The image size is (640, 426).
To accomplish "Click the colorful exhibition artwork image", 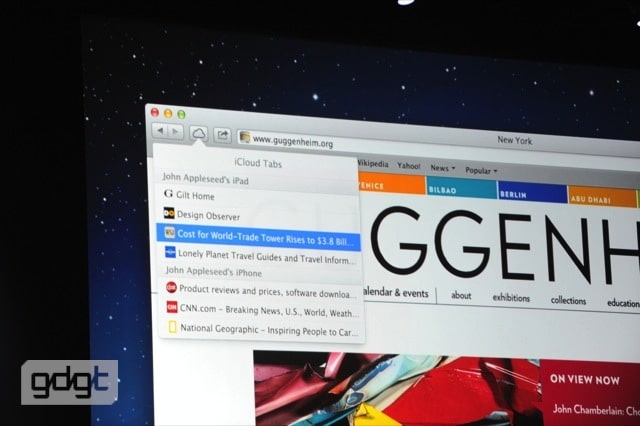I will click(x=397, y=388).
